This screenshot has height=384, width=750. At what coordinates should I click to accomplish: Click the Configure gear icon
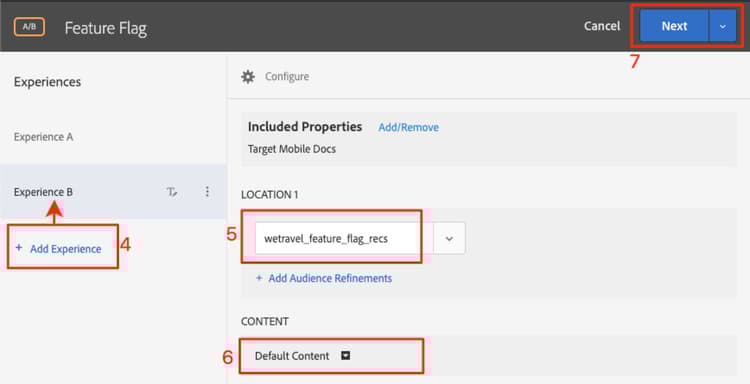pyautogui.click(x=248, y=77)
